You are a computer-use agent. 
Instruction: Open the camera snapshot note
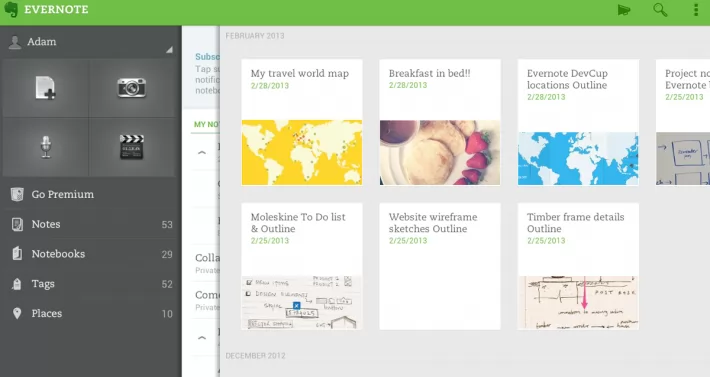[x=132, y=88]
